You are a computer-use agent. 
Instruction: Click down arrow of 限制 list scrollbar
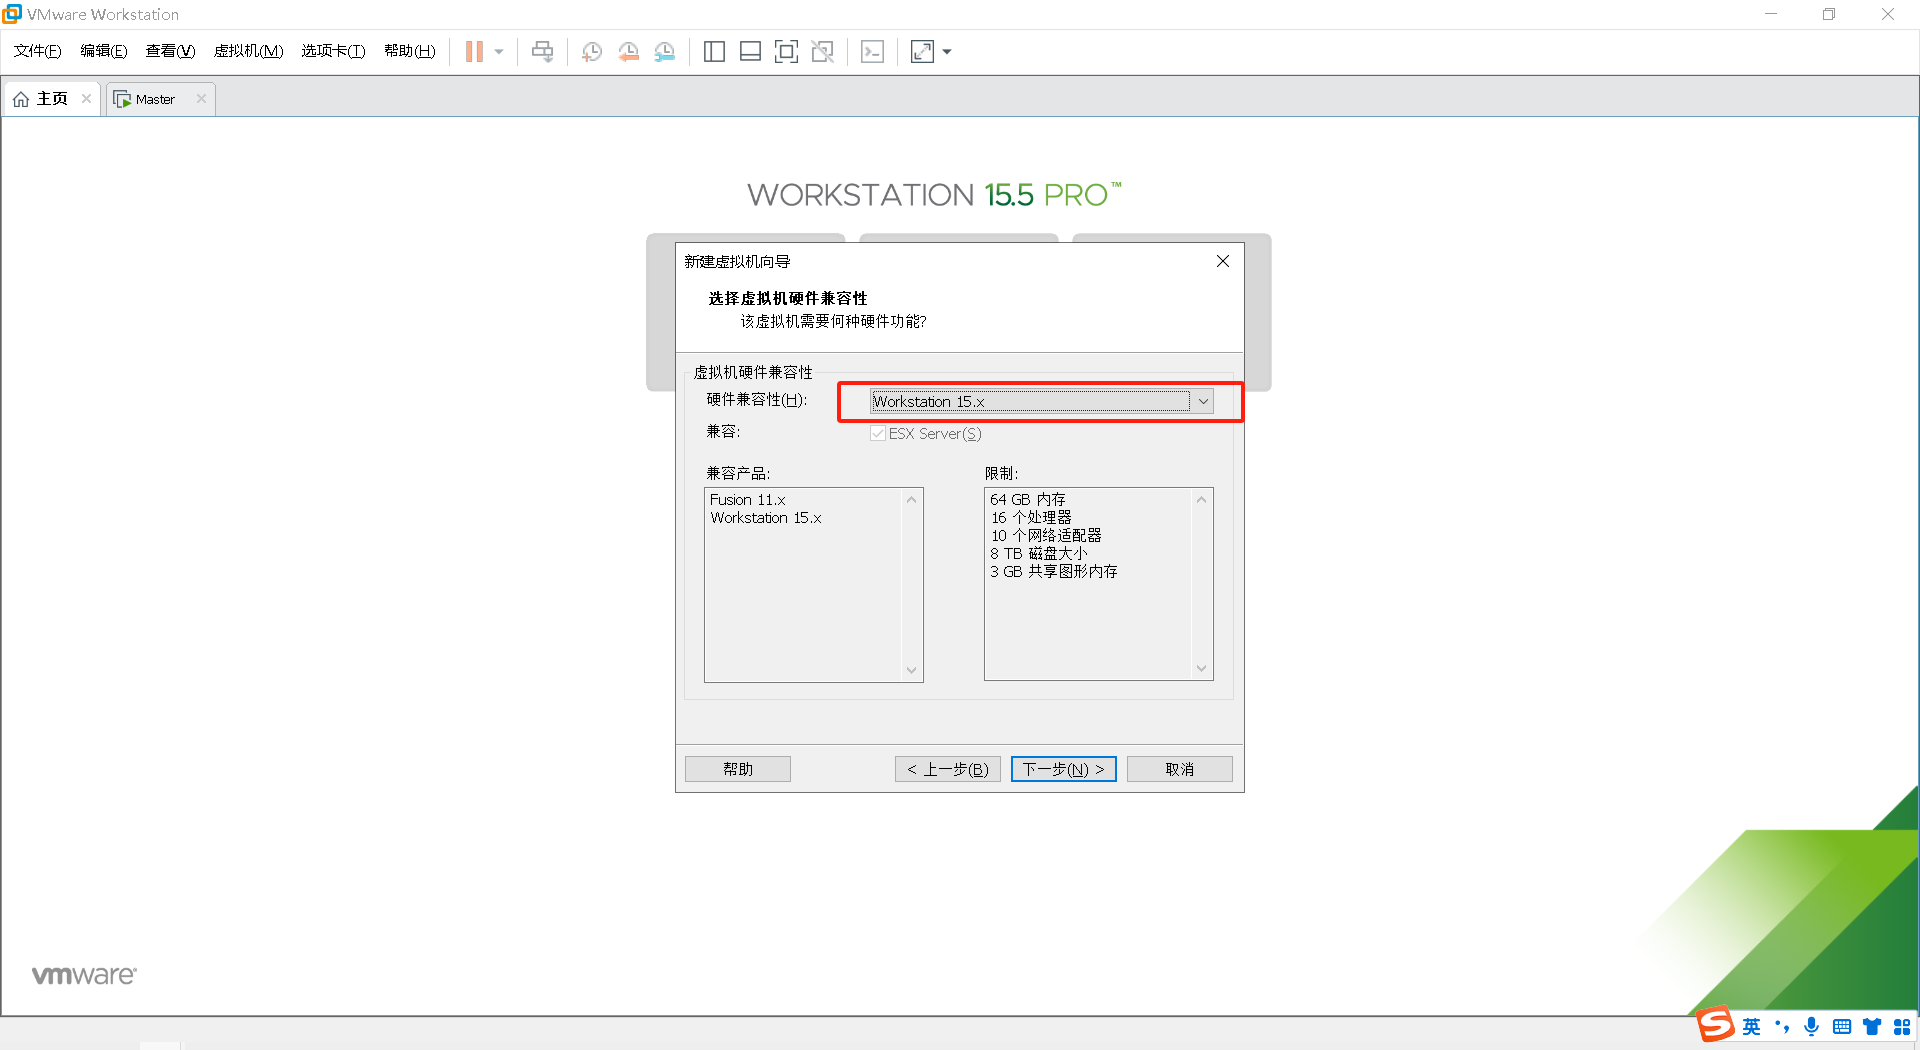click(x=1201, y=668)
